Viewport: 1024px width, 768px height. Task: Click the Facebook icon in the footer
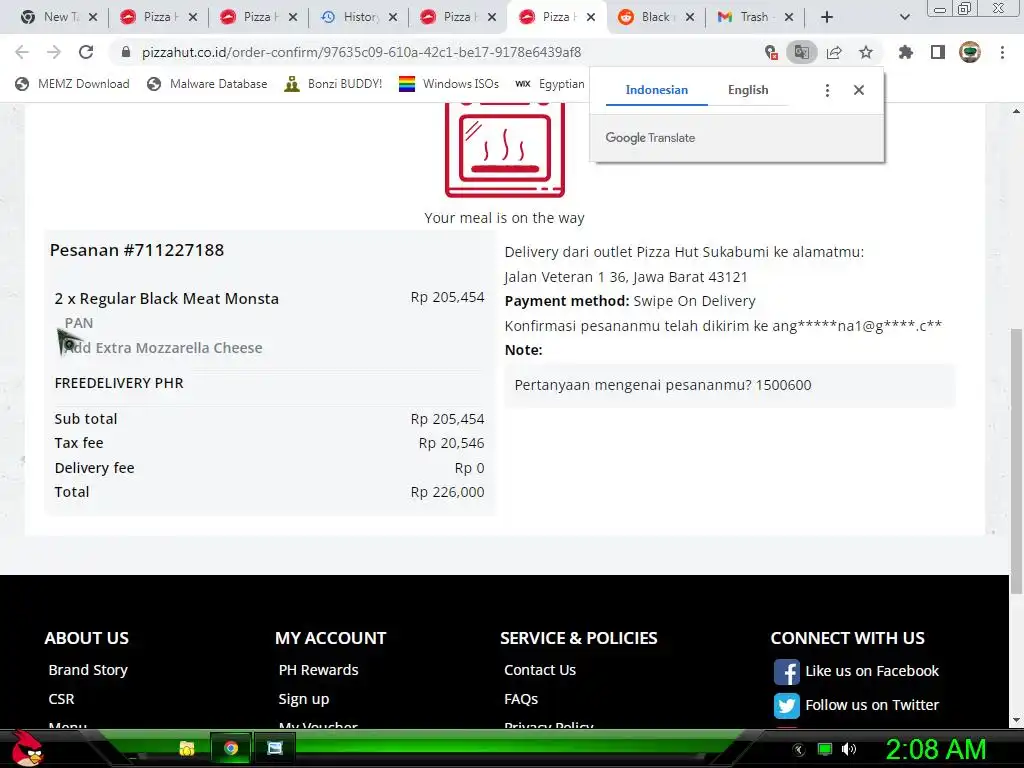point(787,671)
